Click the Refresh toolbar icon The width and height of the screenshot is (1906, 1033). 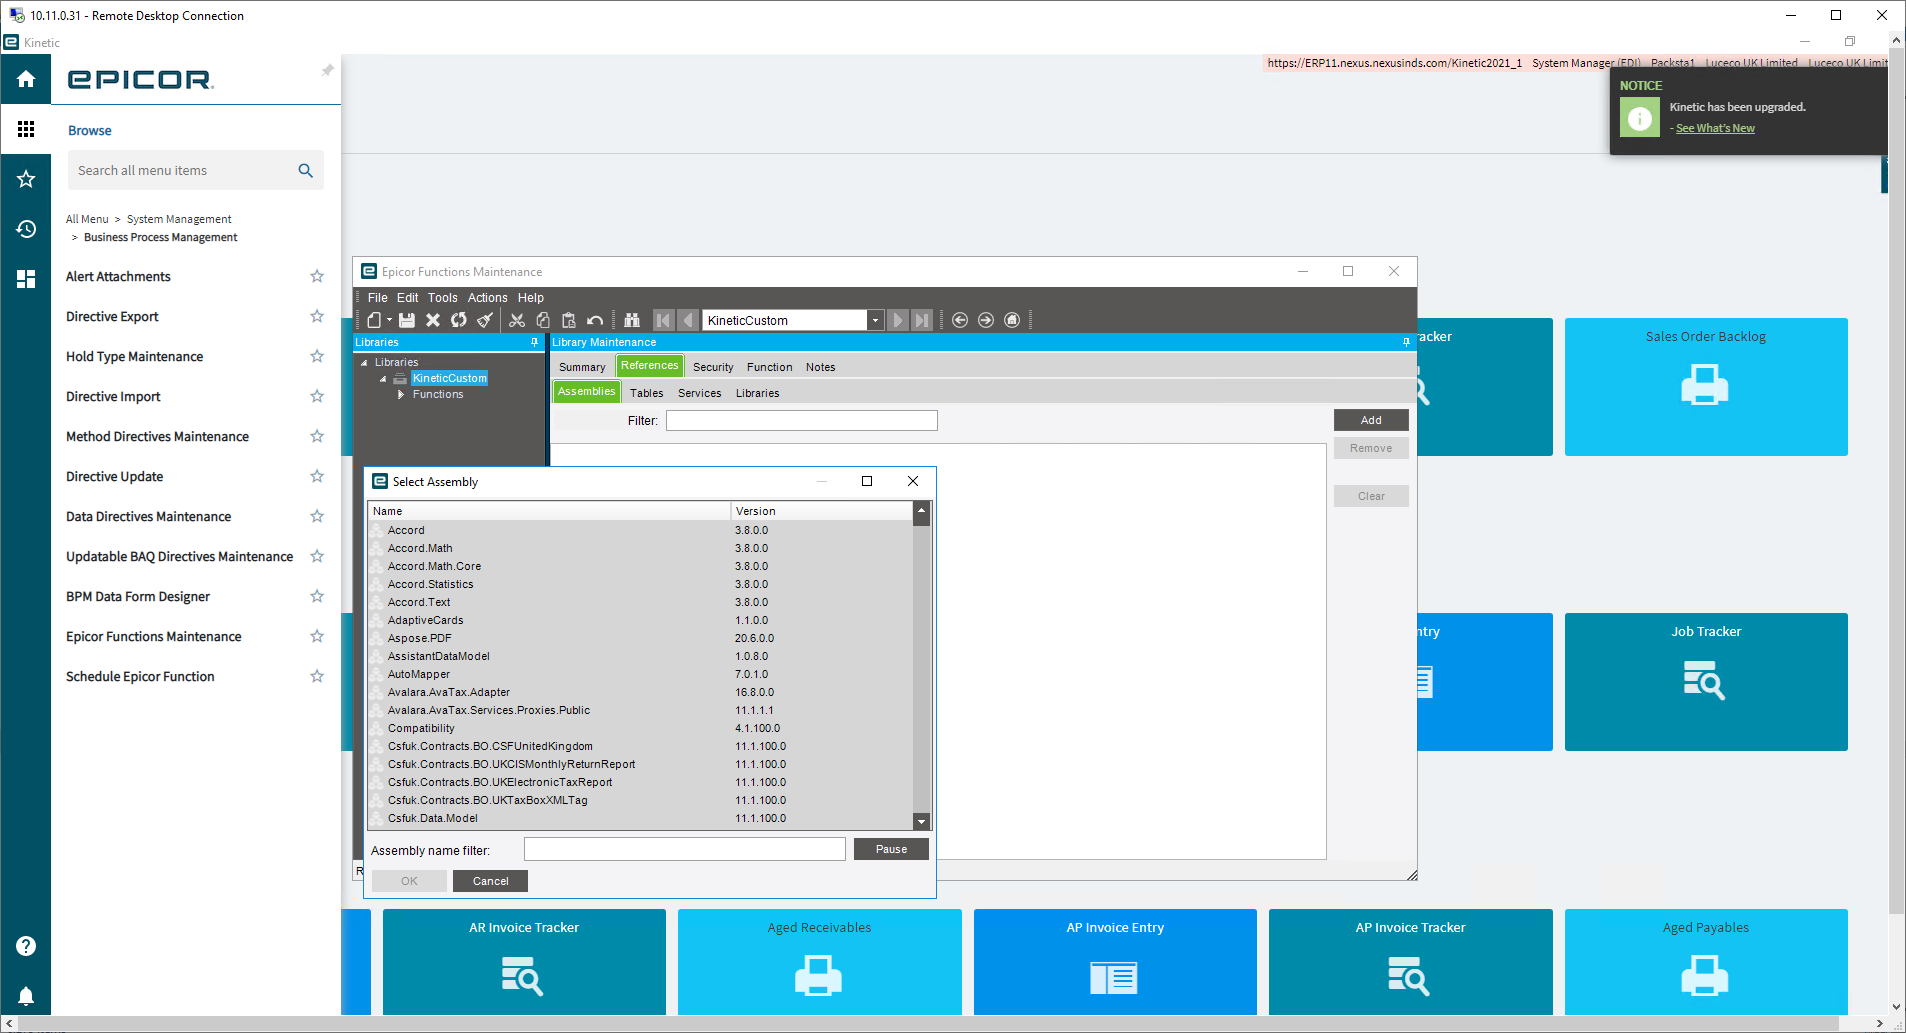point(459,320)
